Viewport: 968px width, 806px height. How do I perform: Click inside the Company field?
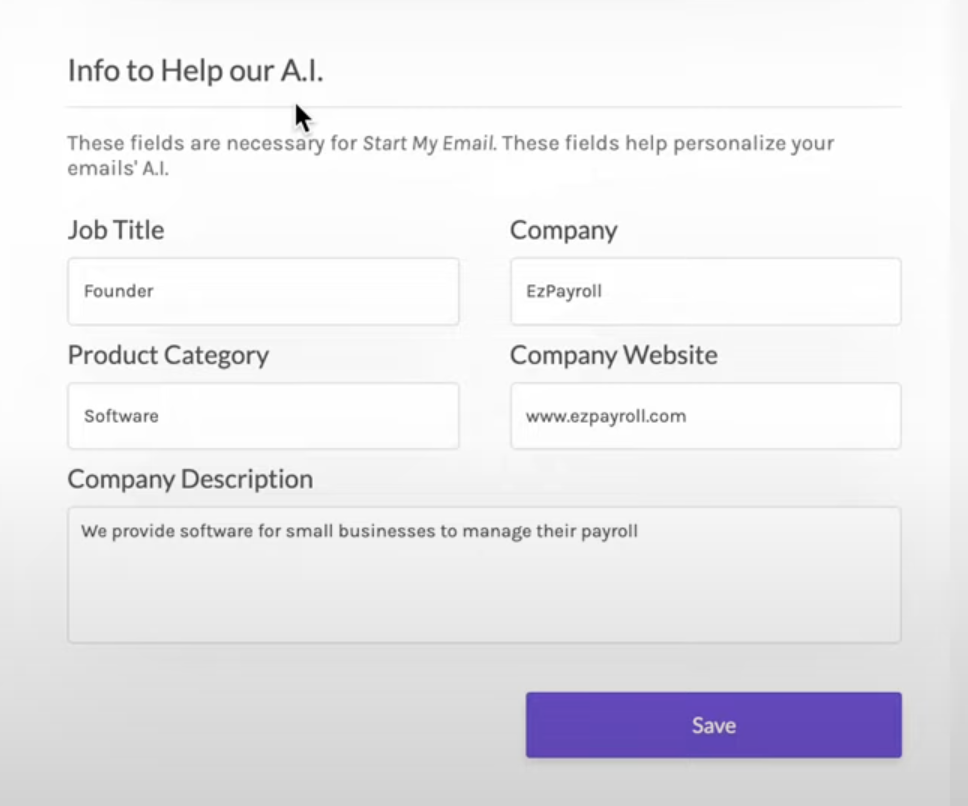tap(705, 291)
